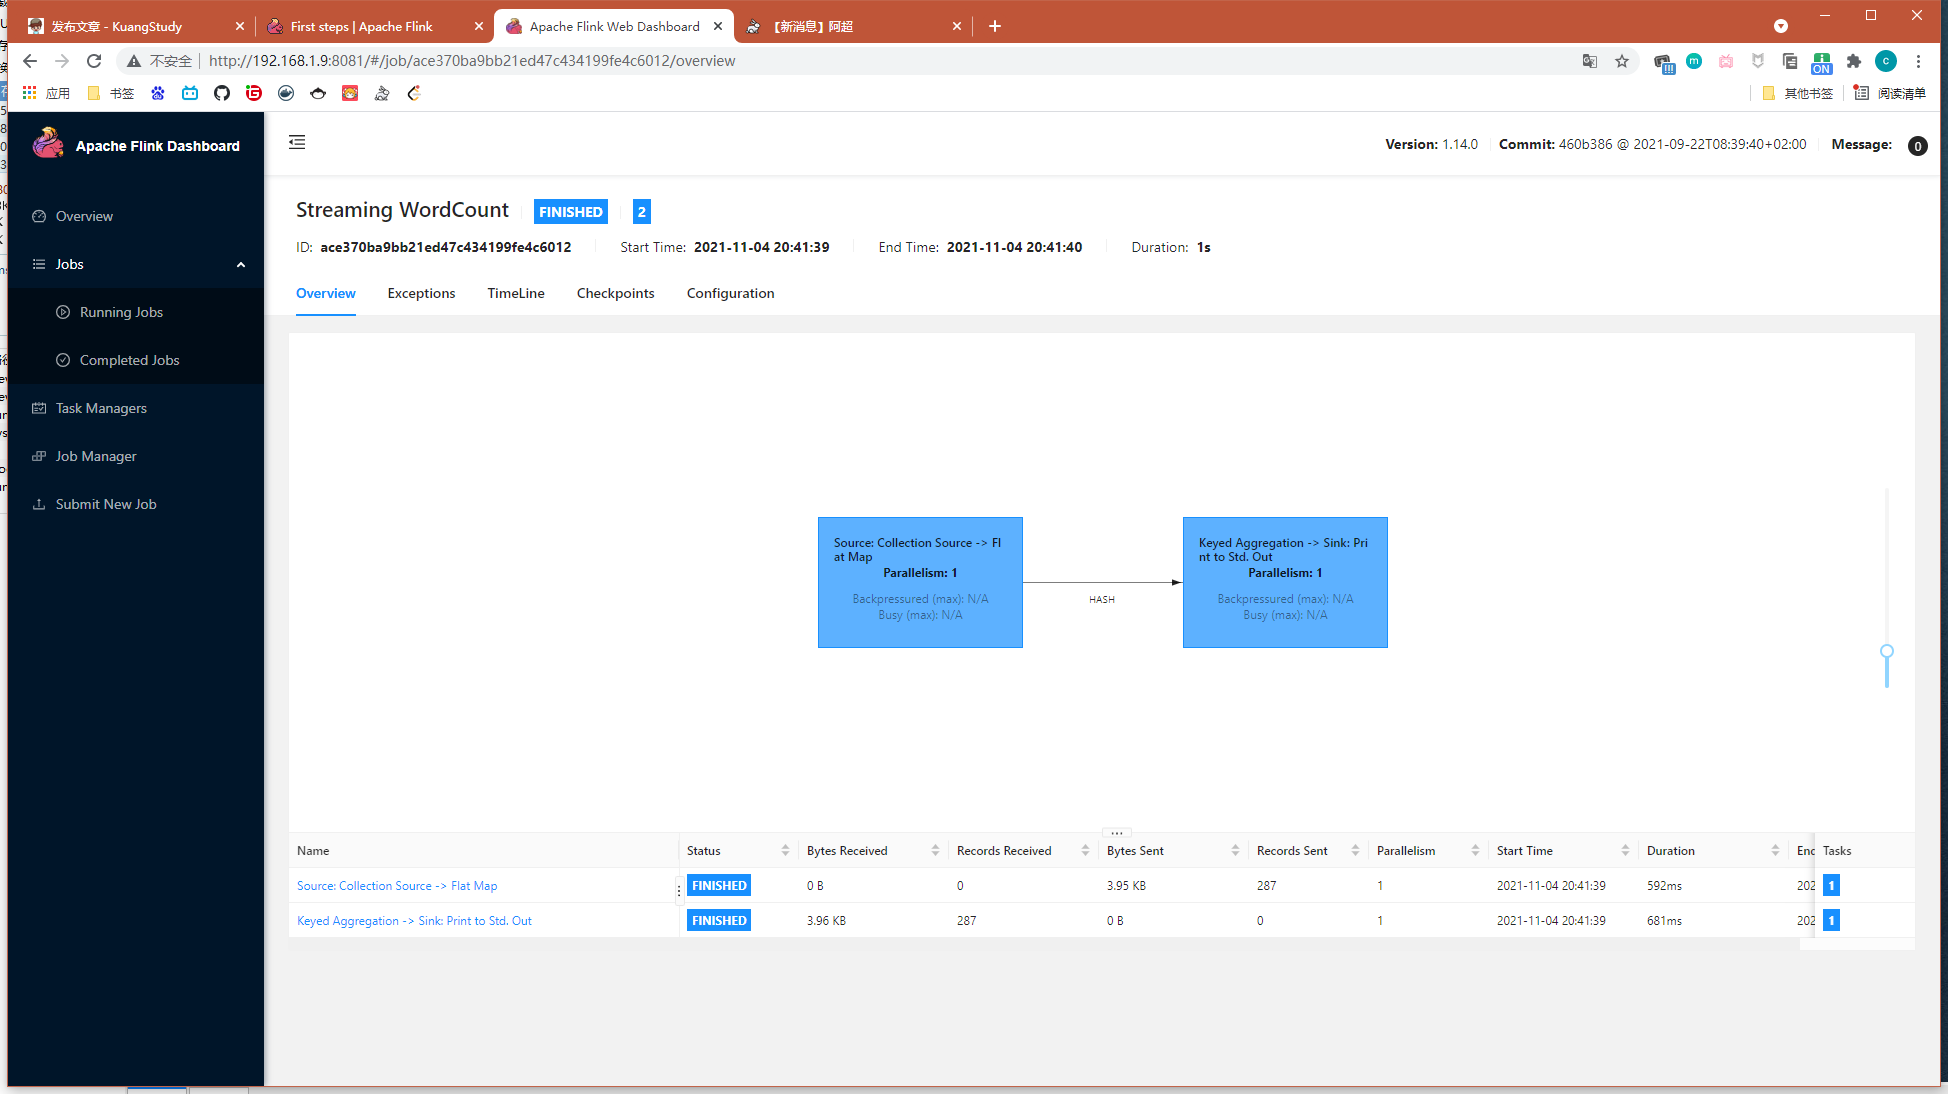Screen dimensions: 1948x1094
Task: Collapse the Jobs submenu arrow
Action: pos(240,264)
